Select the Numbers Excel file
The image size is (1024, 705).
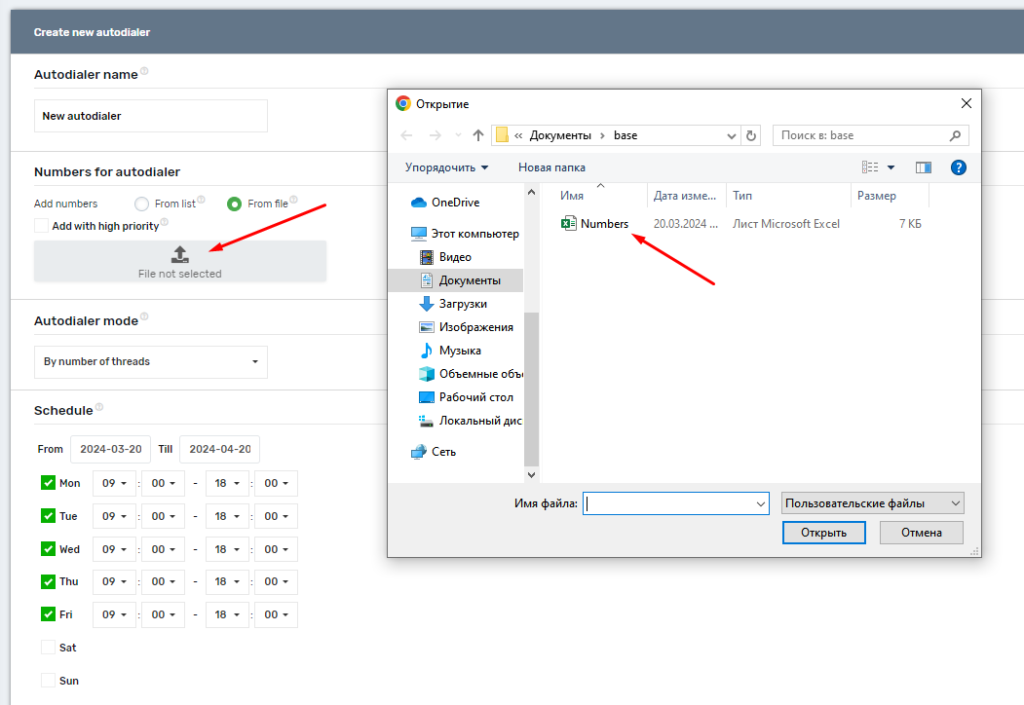603,224
